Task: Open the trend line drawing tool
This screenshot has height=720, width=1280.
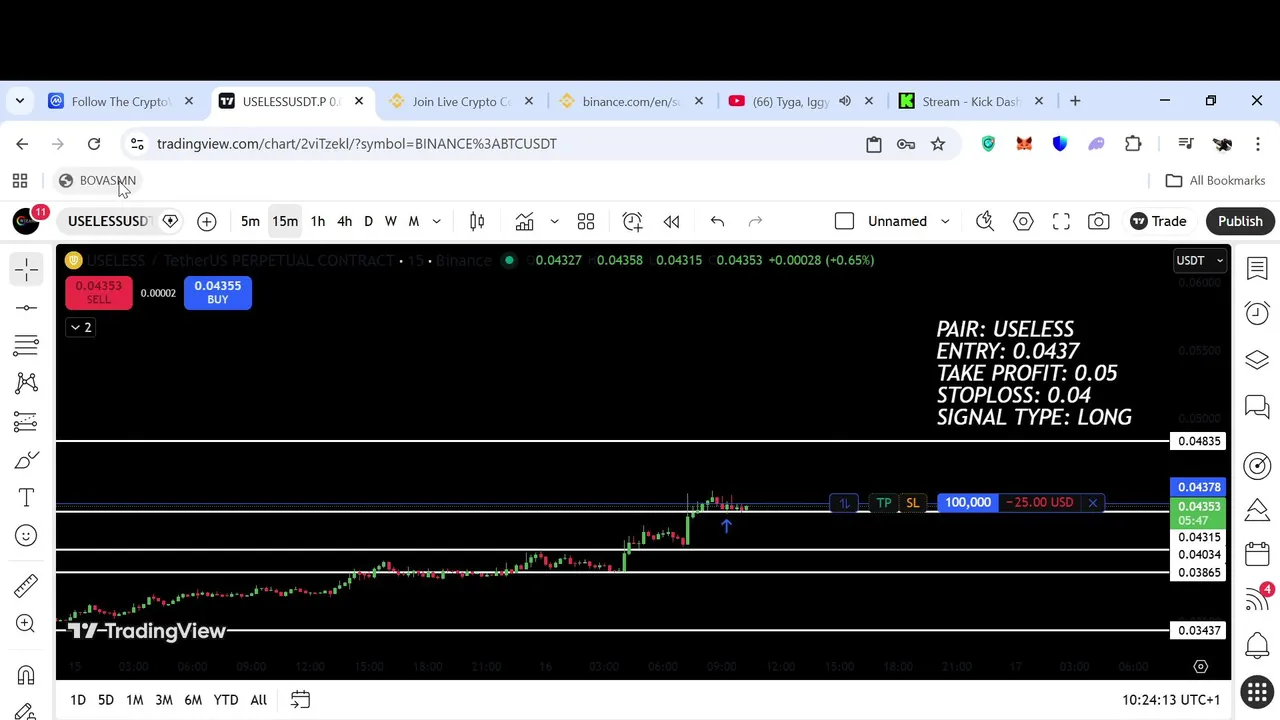Action: 27,307
